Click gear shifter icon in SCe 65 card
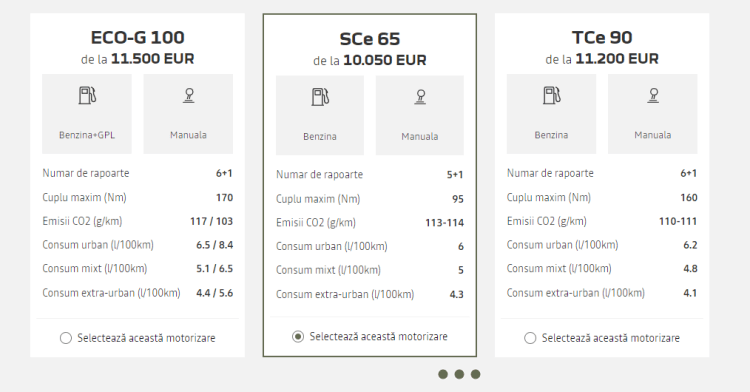Image resolution: width=750 pixels, height=392 pixels. coord(420,97)
